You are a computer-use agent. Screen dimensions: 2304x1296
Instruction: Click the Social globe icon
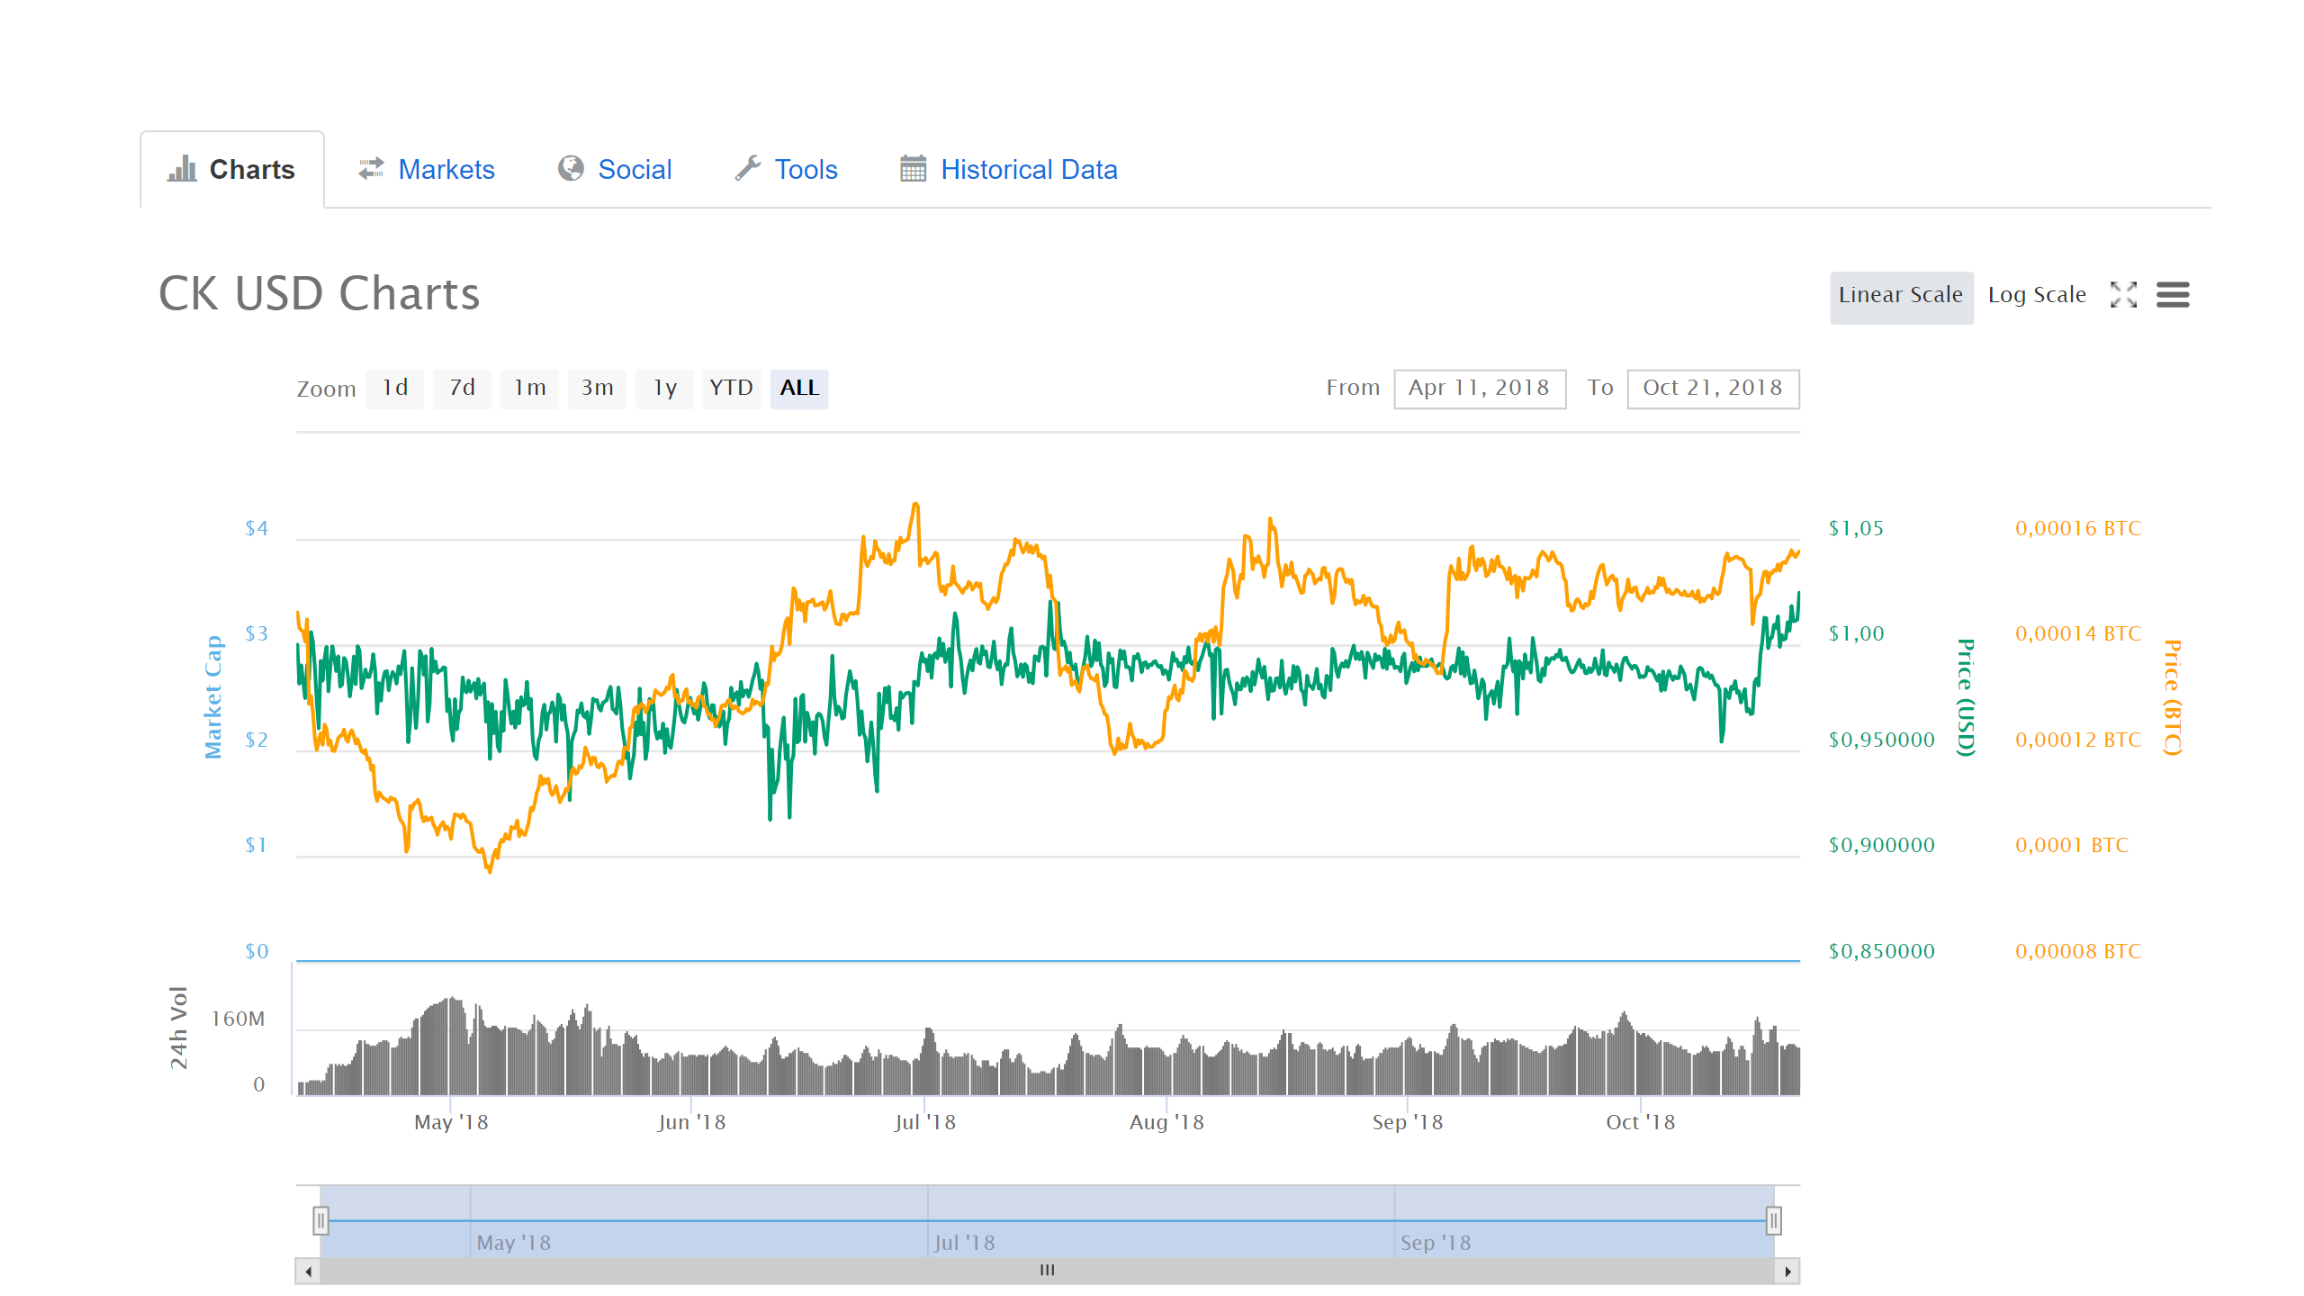[571, 169]
